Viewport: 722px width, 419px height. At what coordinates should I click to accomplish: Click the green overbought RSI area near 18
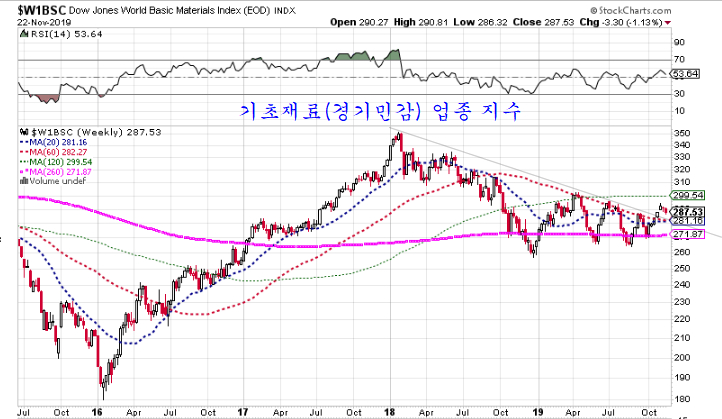392,55
